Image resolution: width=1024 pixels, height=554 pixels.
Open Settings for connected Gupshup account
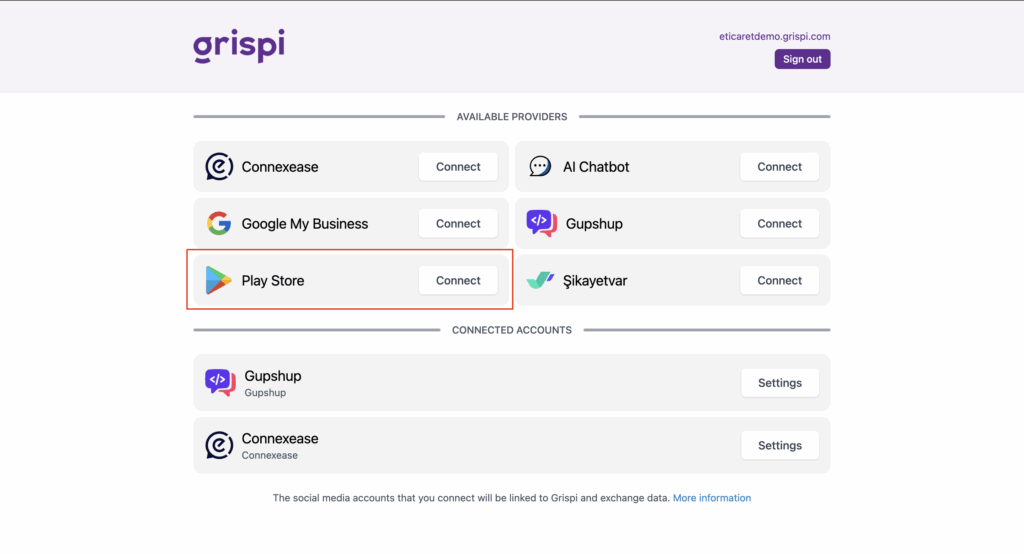[780, 383]
